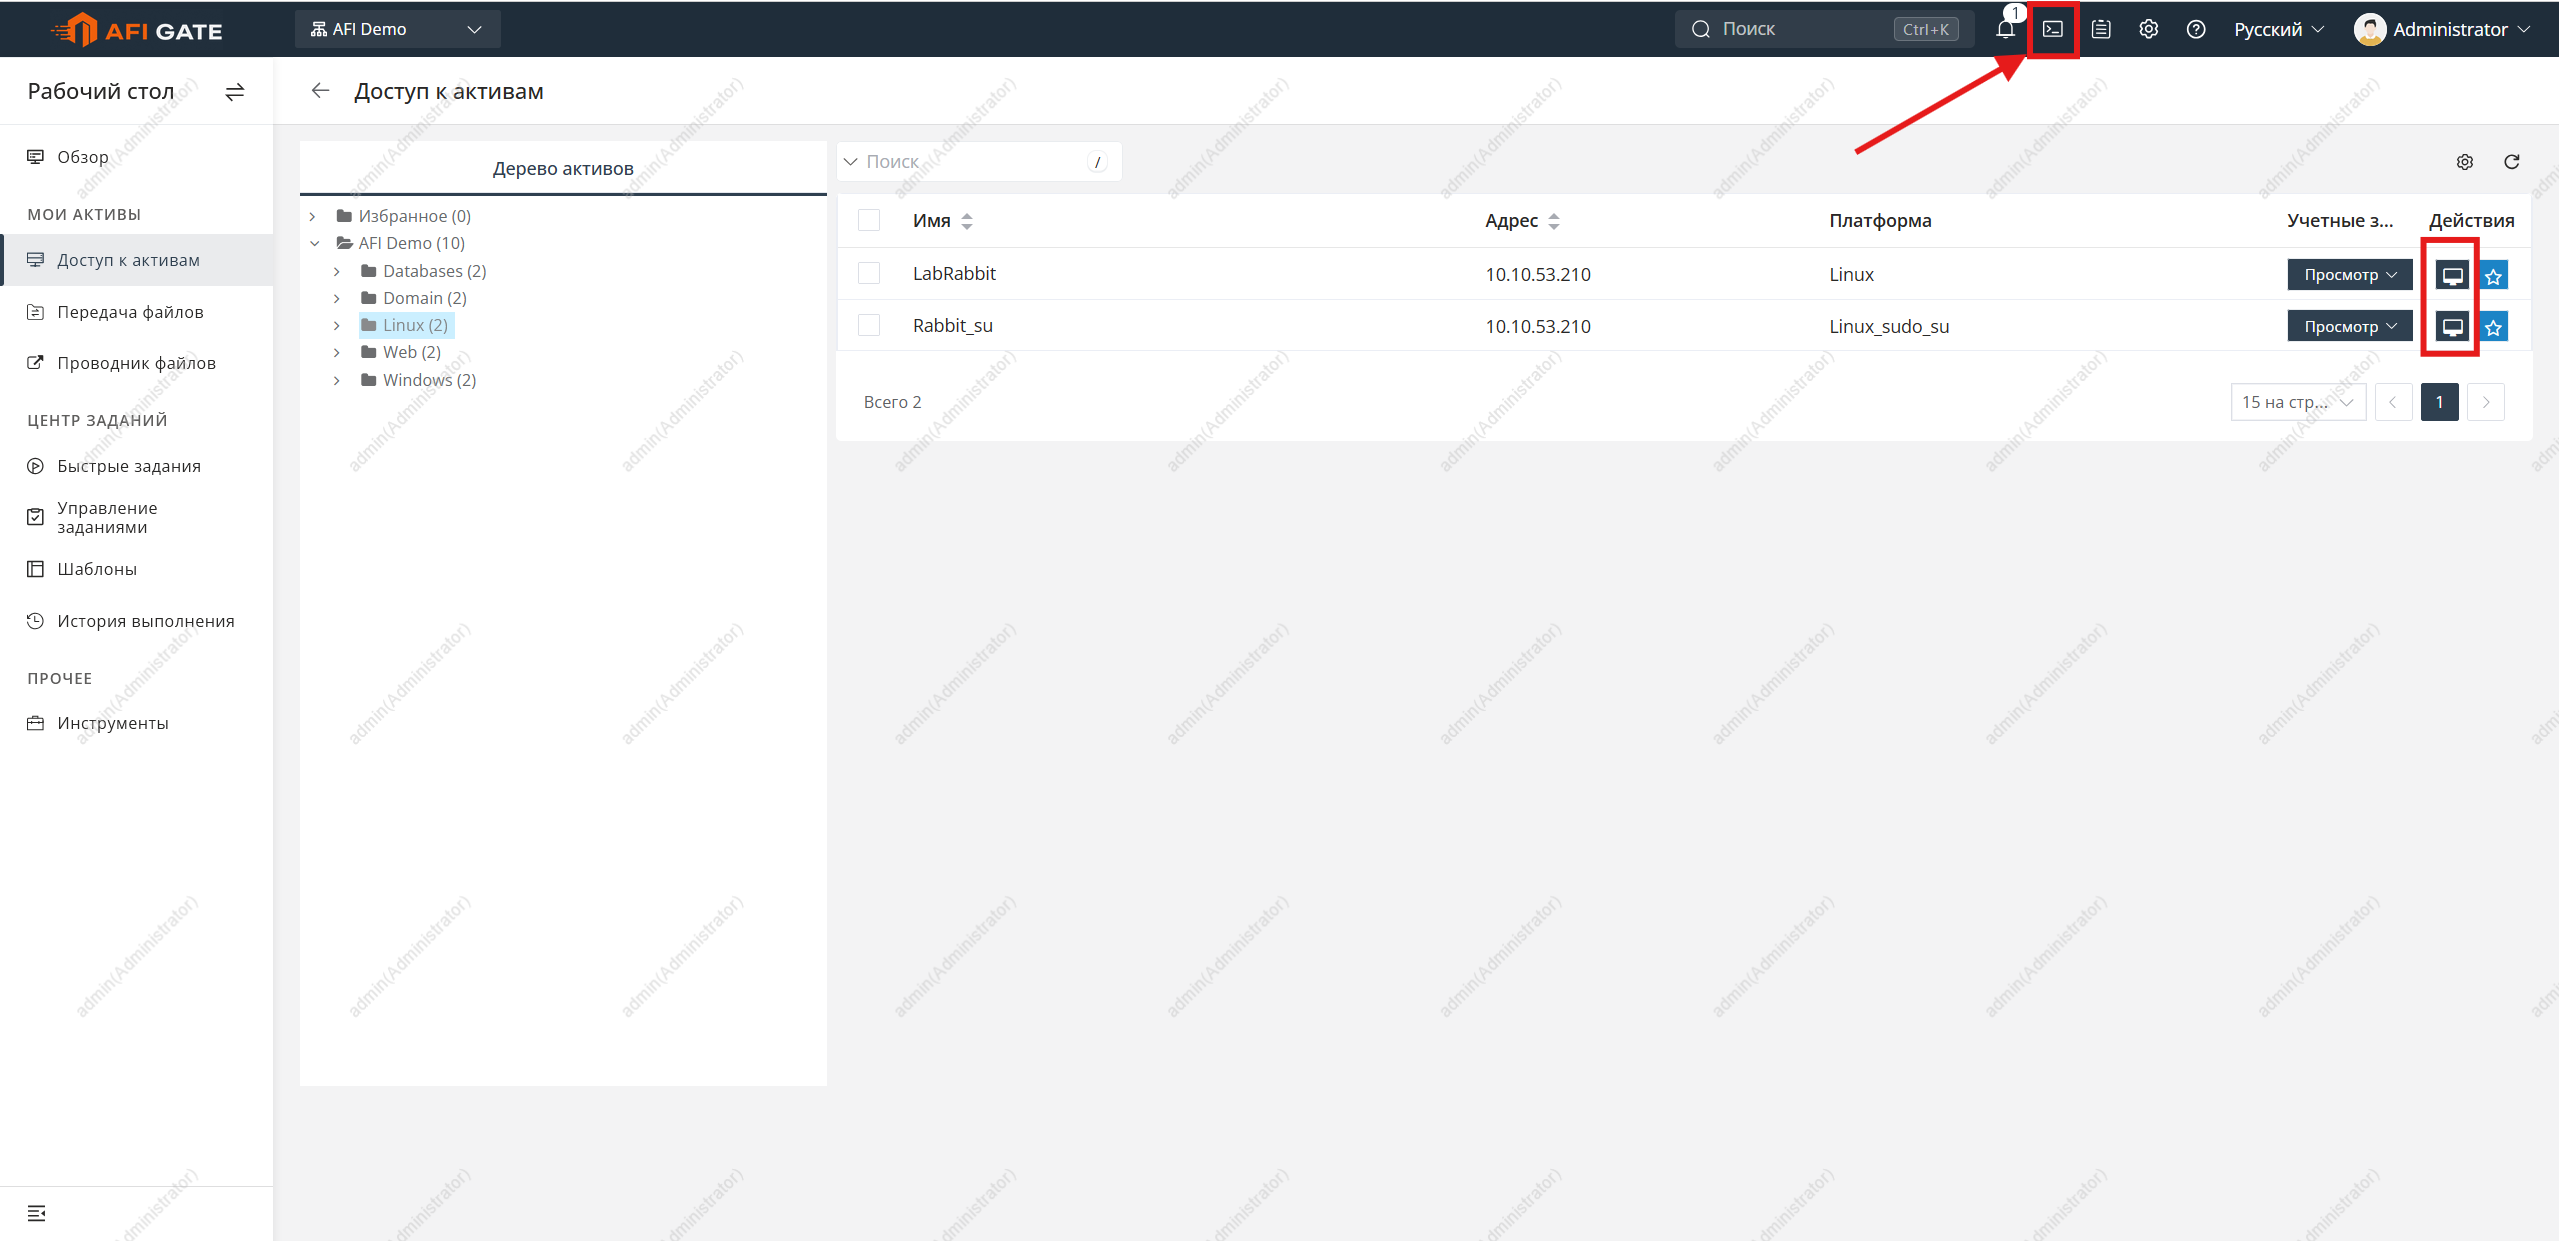Open system settings gear in top bar
This screenshot has width=2559, height=1241.
tap(2148, 29)
